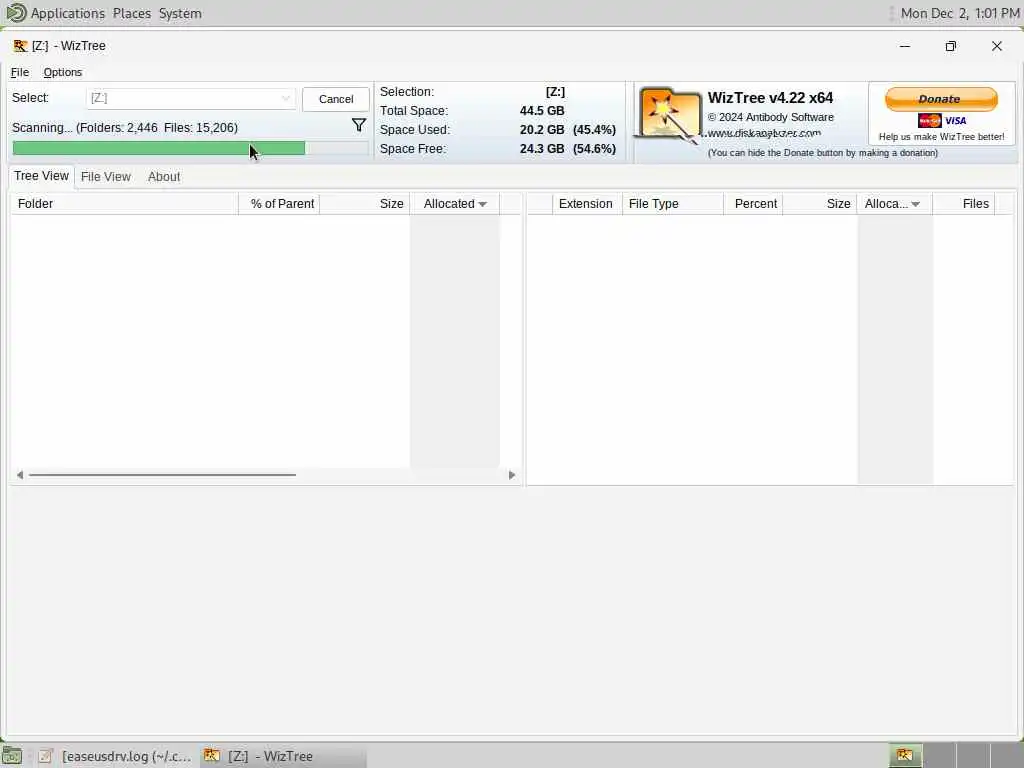The height and width of the screenshot is (768, 1024).
Task: Restore down the WizTree window
Action: [x=951, y=46]
